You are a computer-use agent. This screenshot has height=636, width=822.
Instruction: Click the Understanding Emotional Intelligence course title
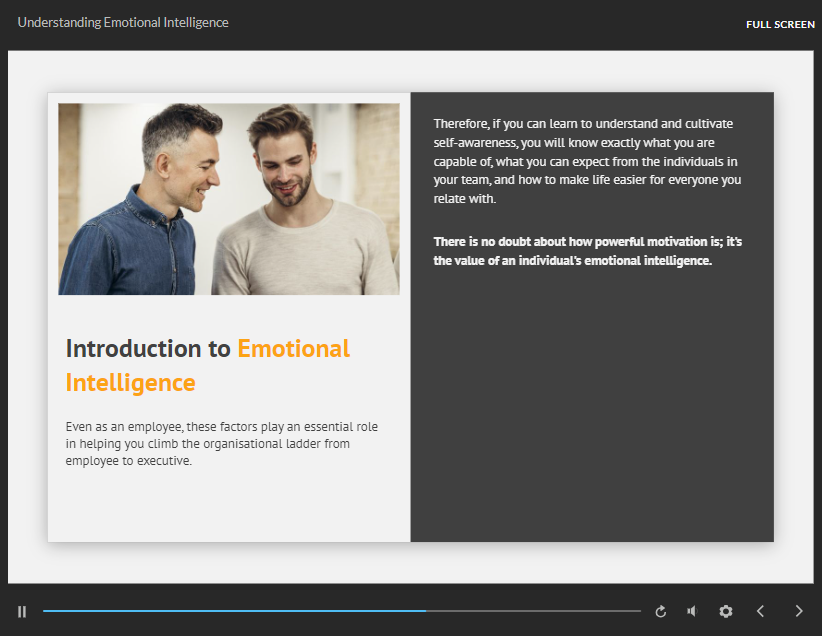(x=123, y=23)
